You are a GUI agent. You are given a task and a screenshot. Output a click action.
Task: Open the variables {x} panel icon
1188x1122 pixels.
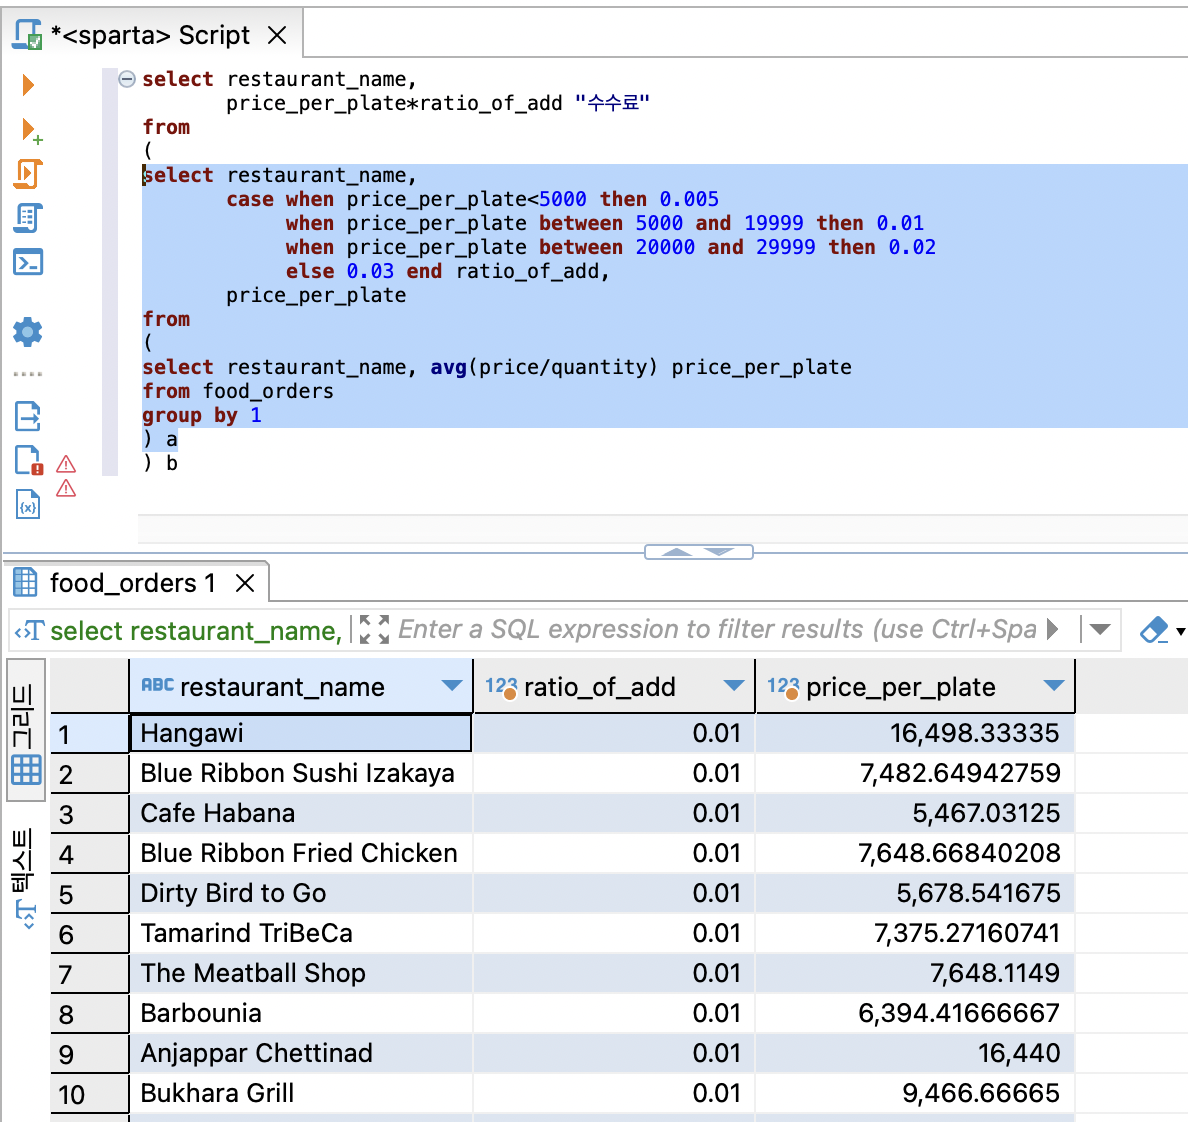point(28,504)
